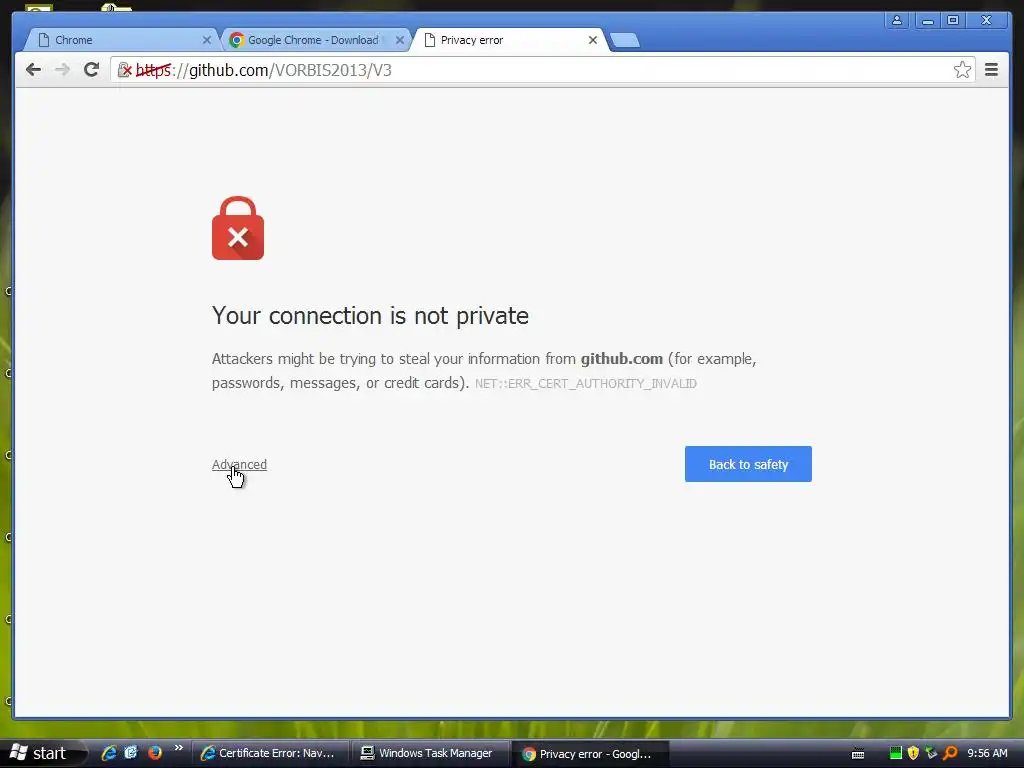Viewport: 1024px width, 768px height.
Task: Switch to Windows Task Manager taskbar button
Action: point(430,753)
